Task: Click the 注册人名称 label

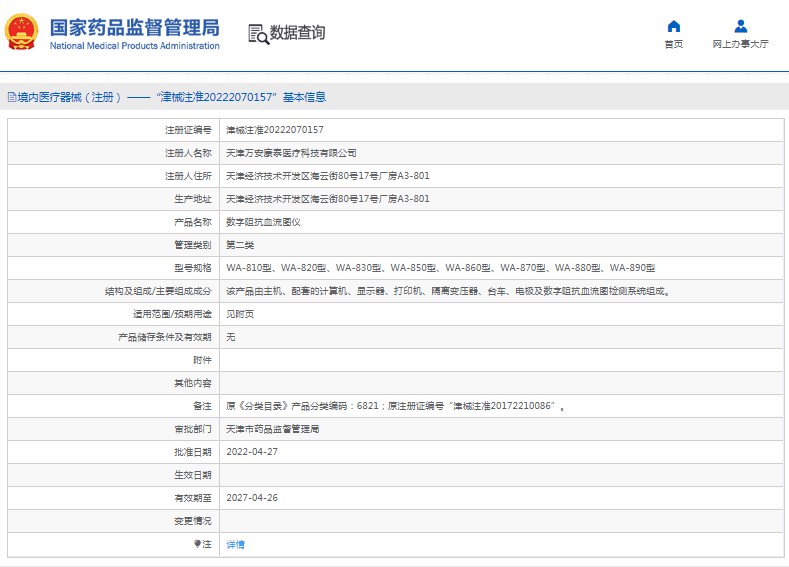Action: [188, 153]
